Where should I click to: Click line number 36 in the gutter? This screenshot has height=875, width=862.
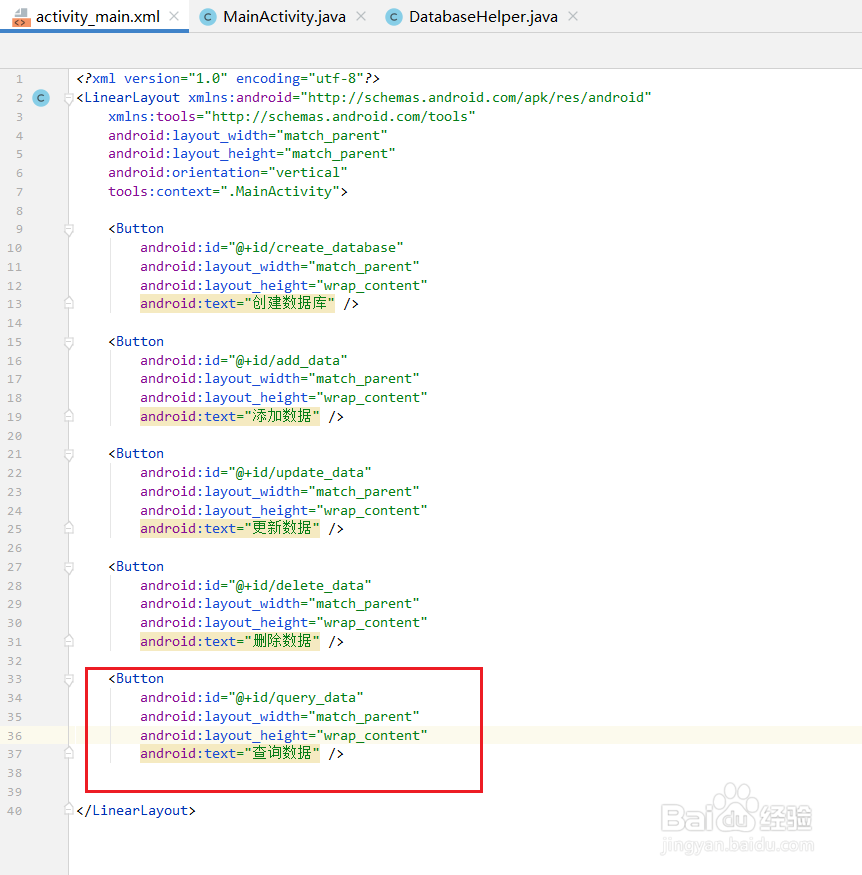(x=15, y=735)
